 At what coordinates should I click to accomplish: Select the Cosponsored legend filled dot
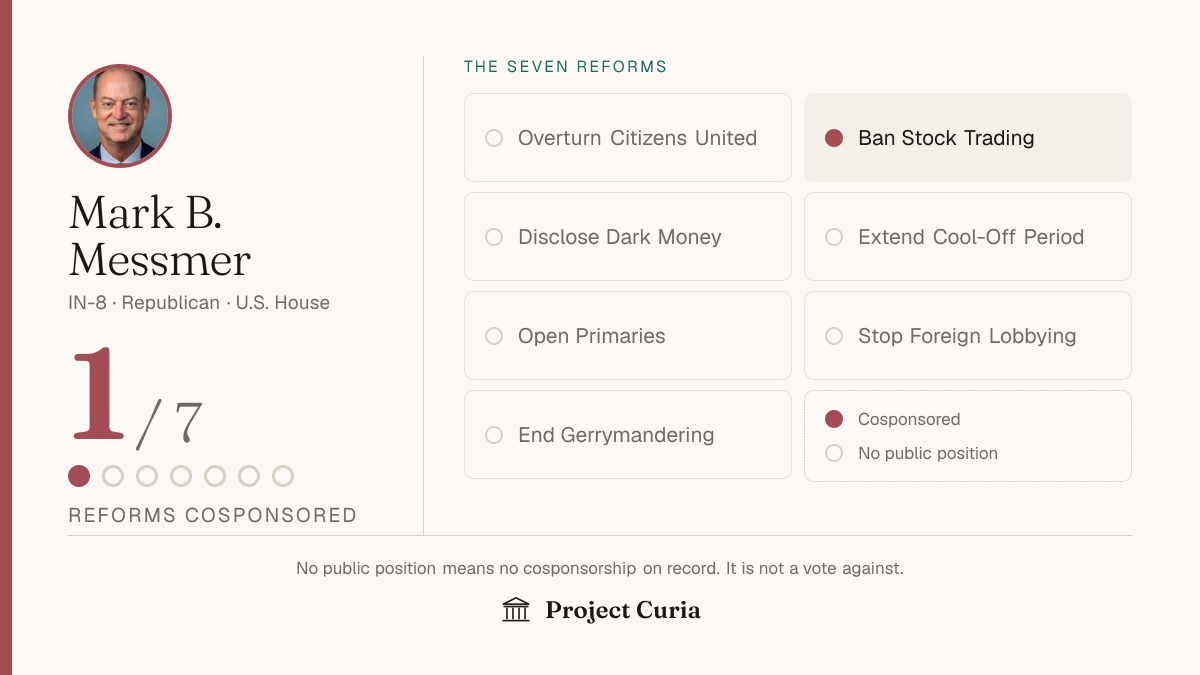(834, 419)
